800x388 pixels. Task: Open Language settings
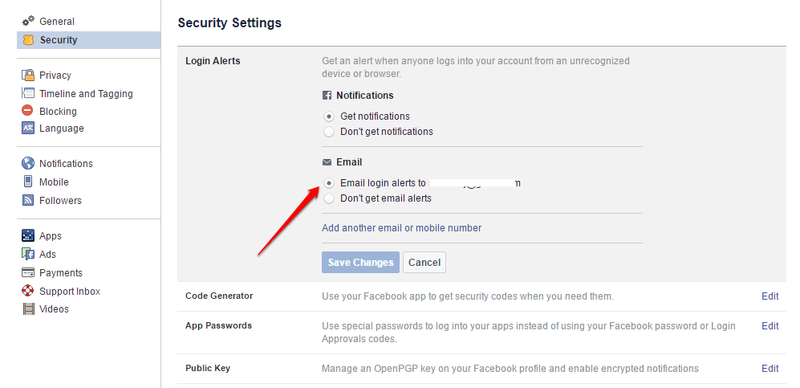61,128
